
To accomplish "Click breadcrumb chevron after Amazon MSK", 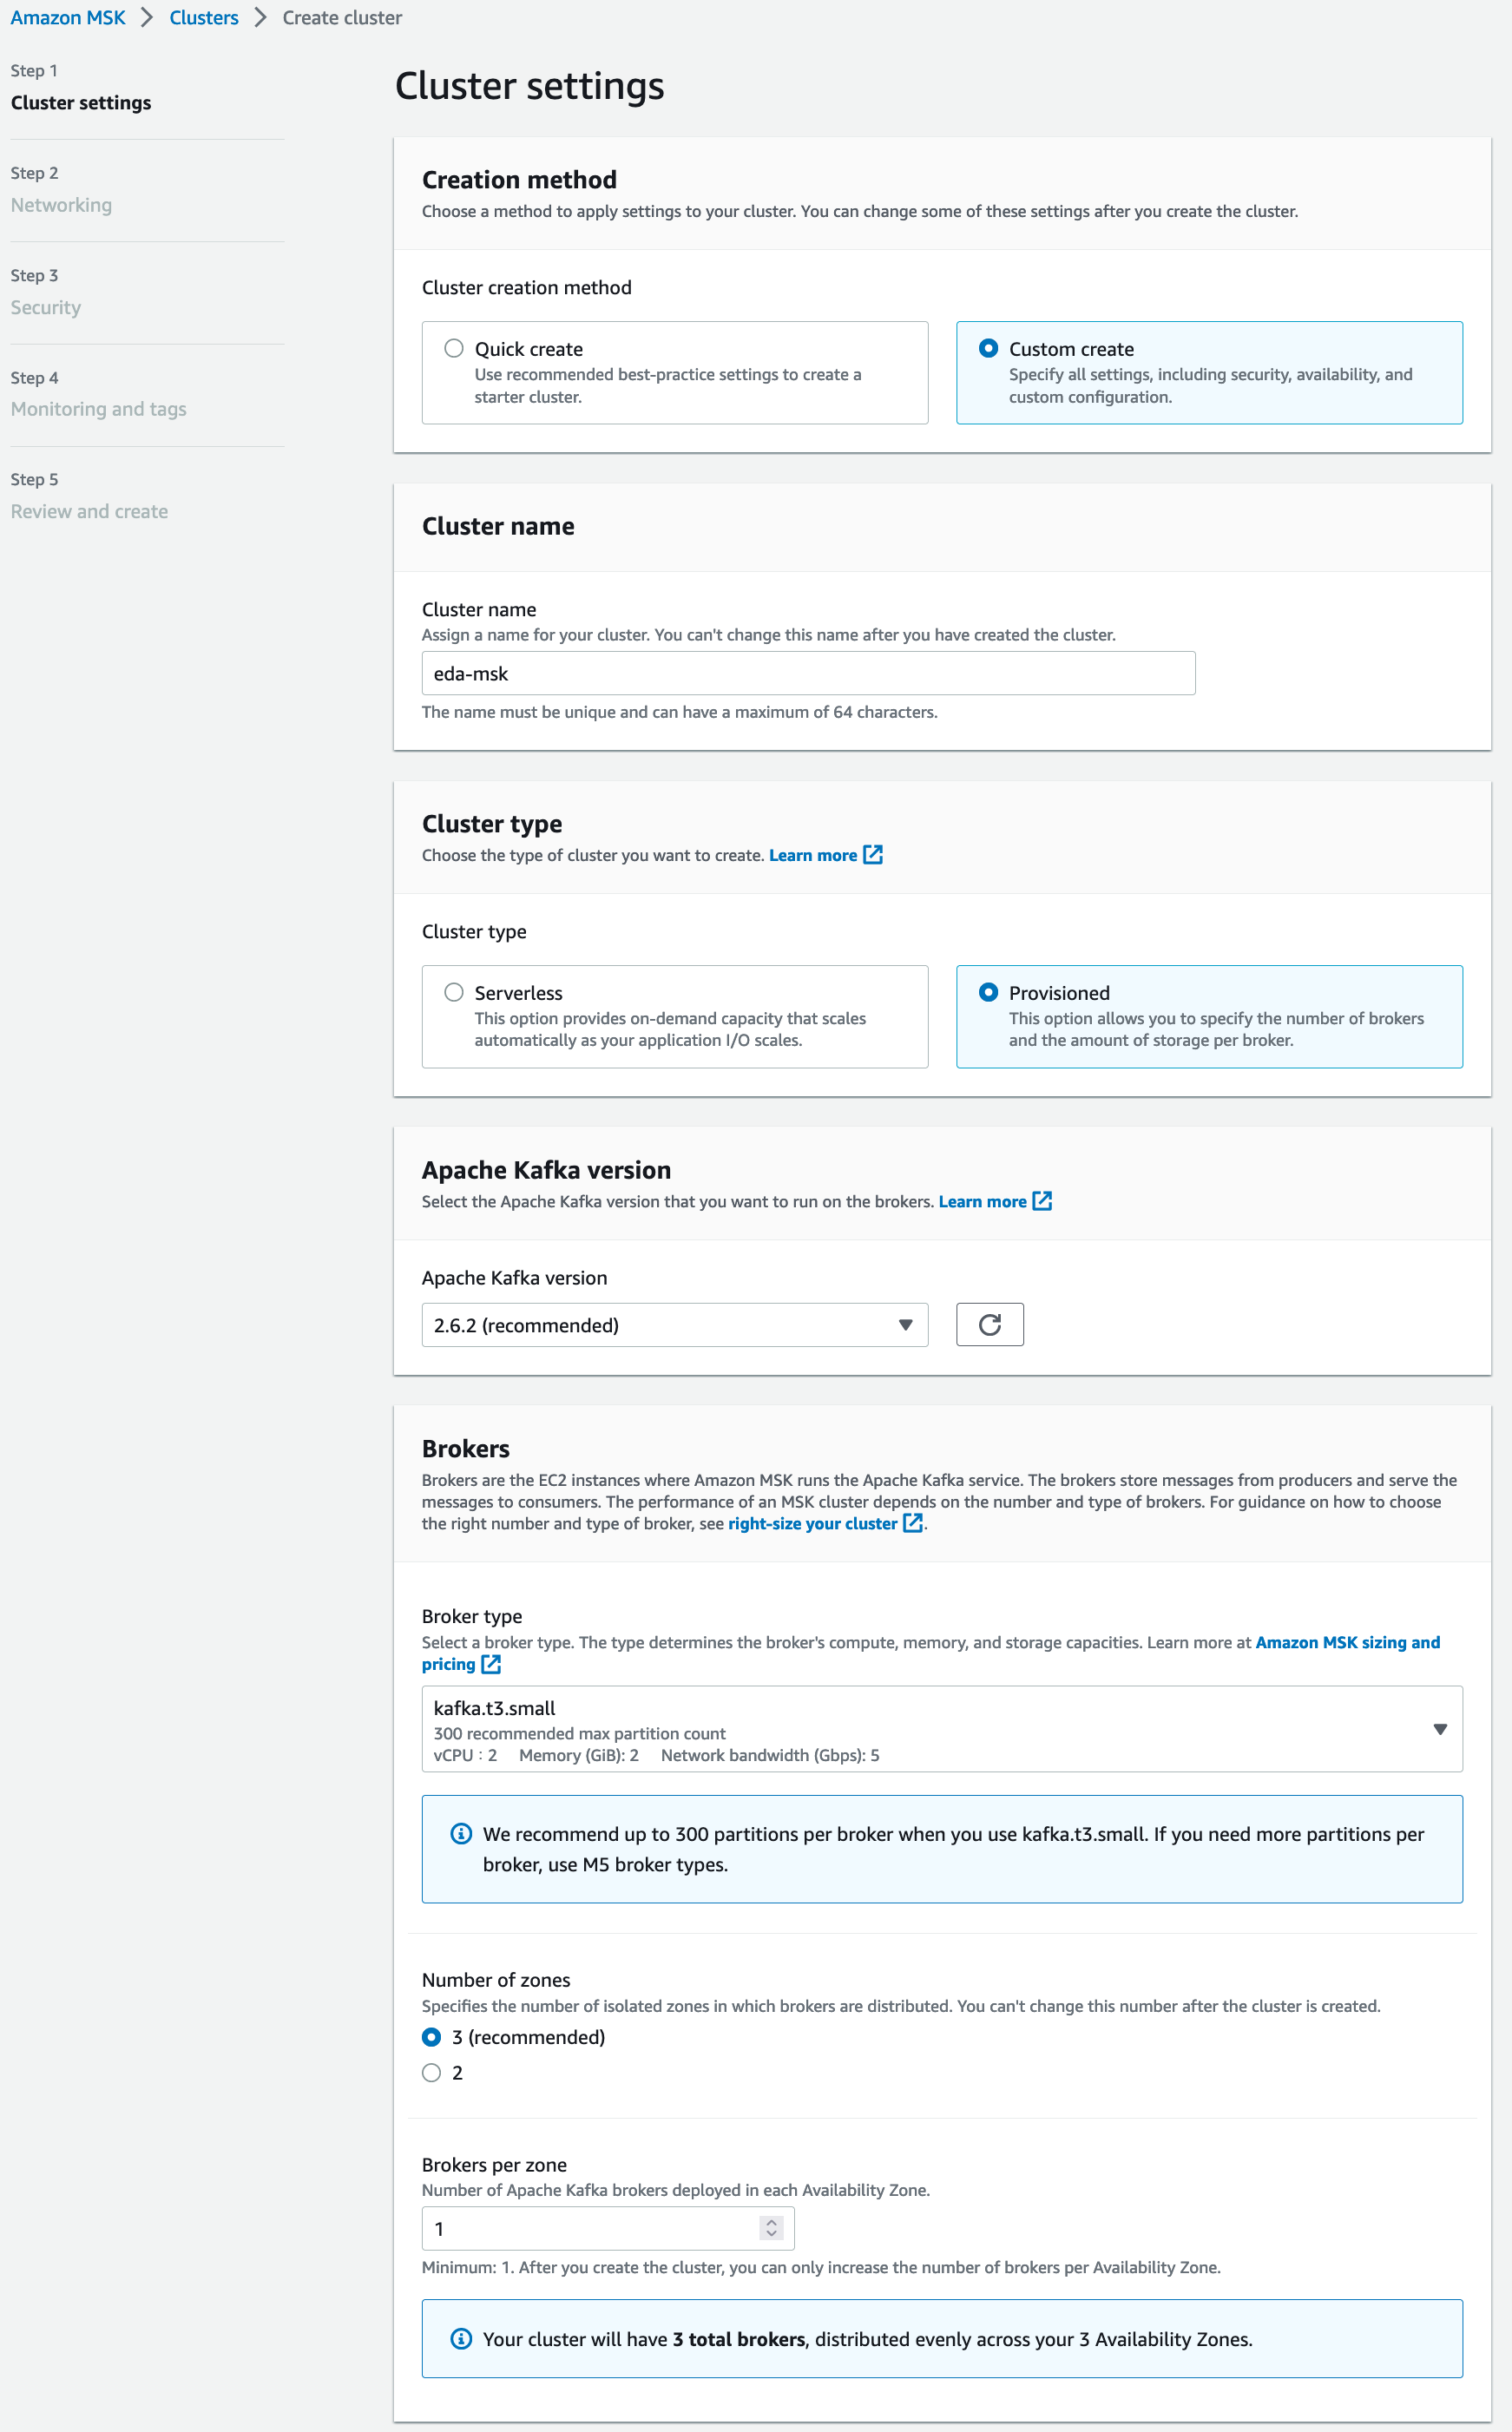I will click(x=147, y=18).
